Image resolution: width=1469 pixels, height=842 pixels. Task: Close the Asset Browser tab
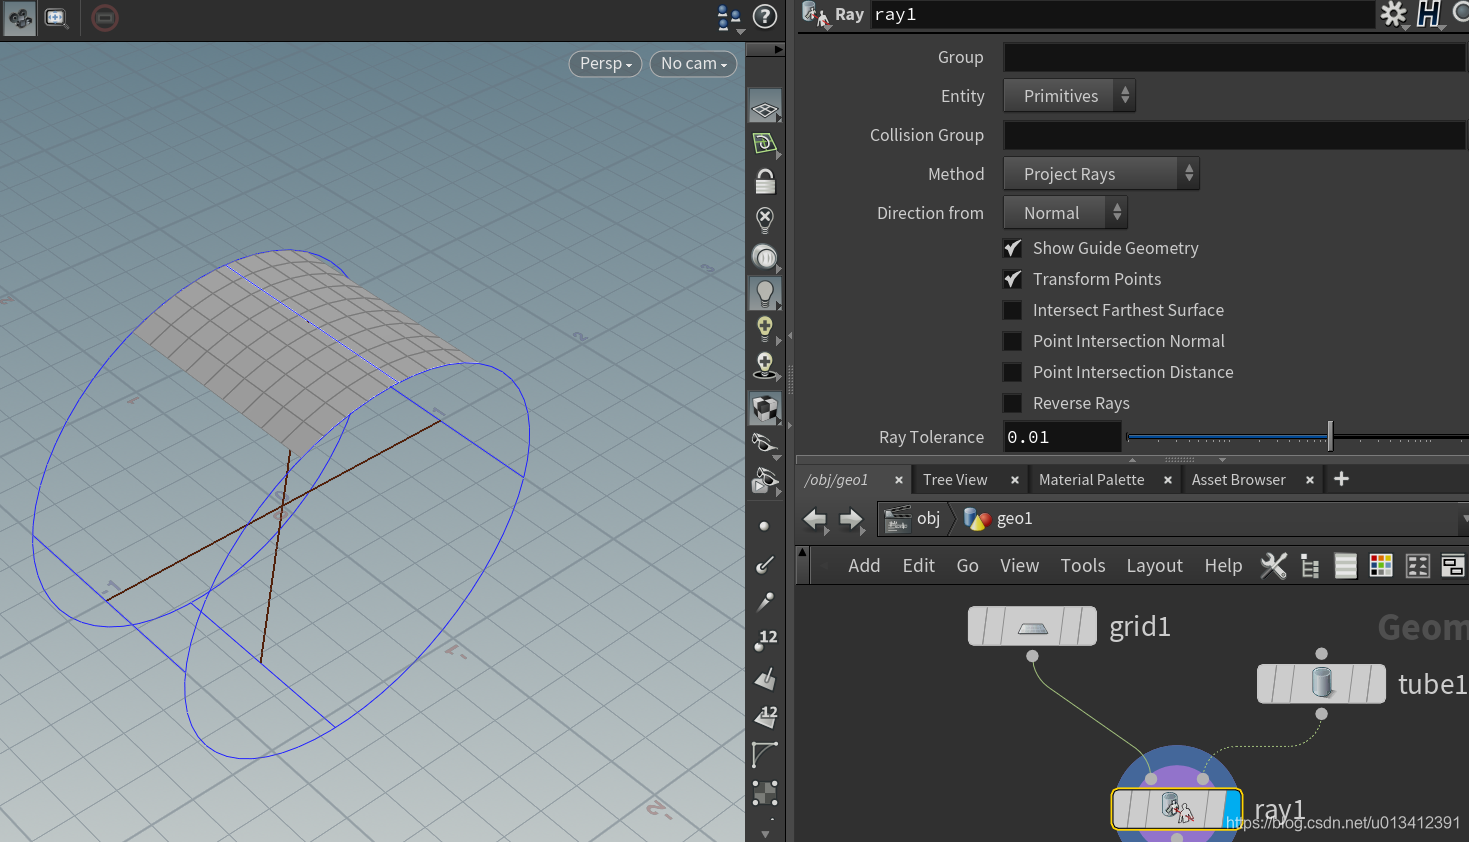[1309, 480]
